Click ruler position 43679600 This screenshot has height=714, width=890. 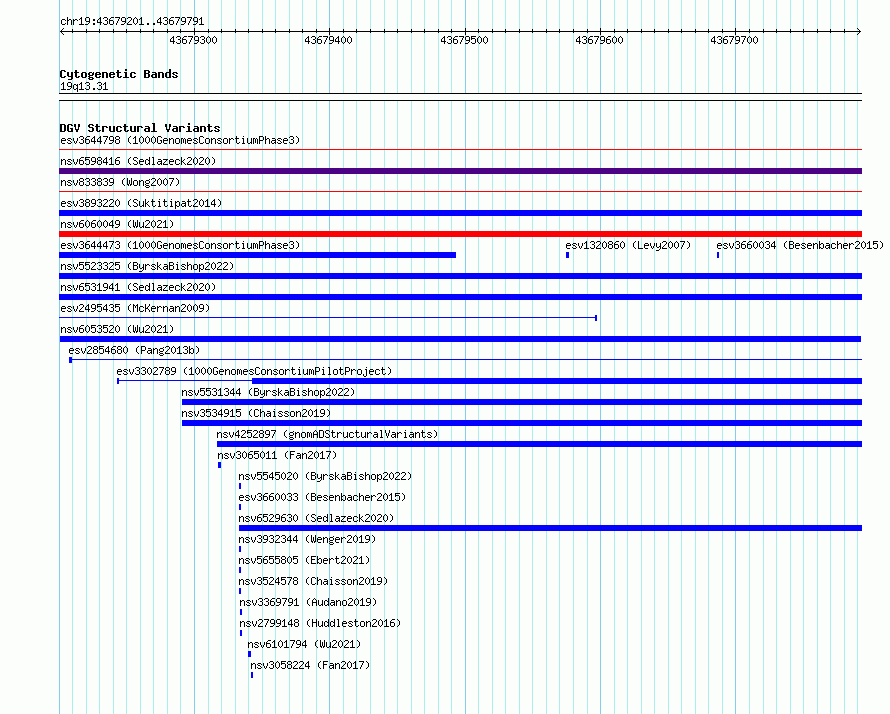tap(599, 40)
